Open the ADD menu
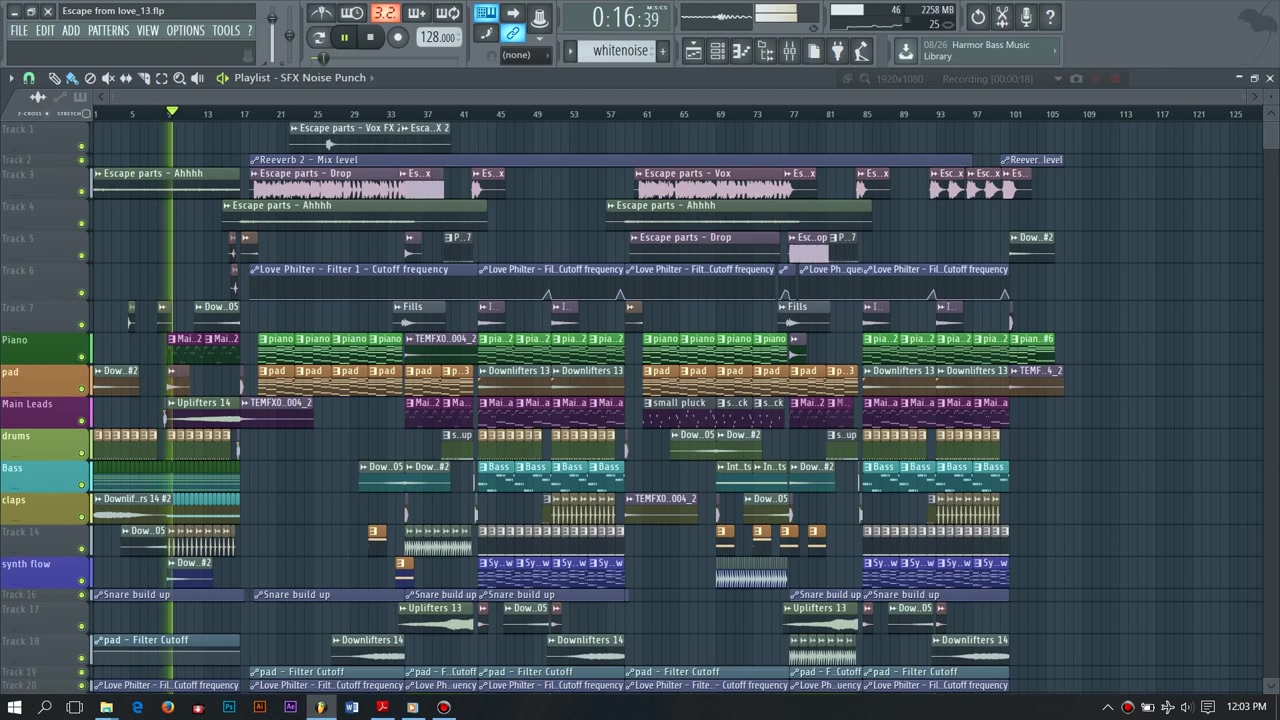Screen dimensions: 1280x720 click(x=71, y=31)
